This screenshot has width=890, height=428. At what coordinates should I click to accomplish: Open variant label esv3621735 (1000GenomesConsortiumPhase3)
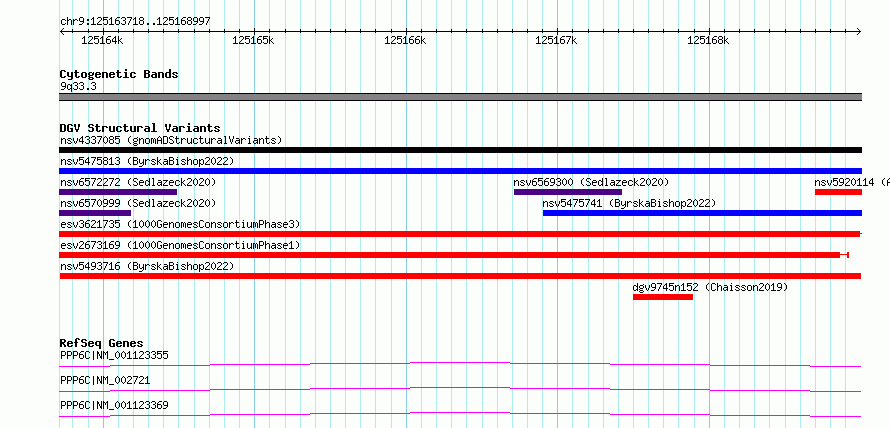[x=180, y=224]
